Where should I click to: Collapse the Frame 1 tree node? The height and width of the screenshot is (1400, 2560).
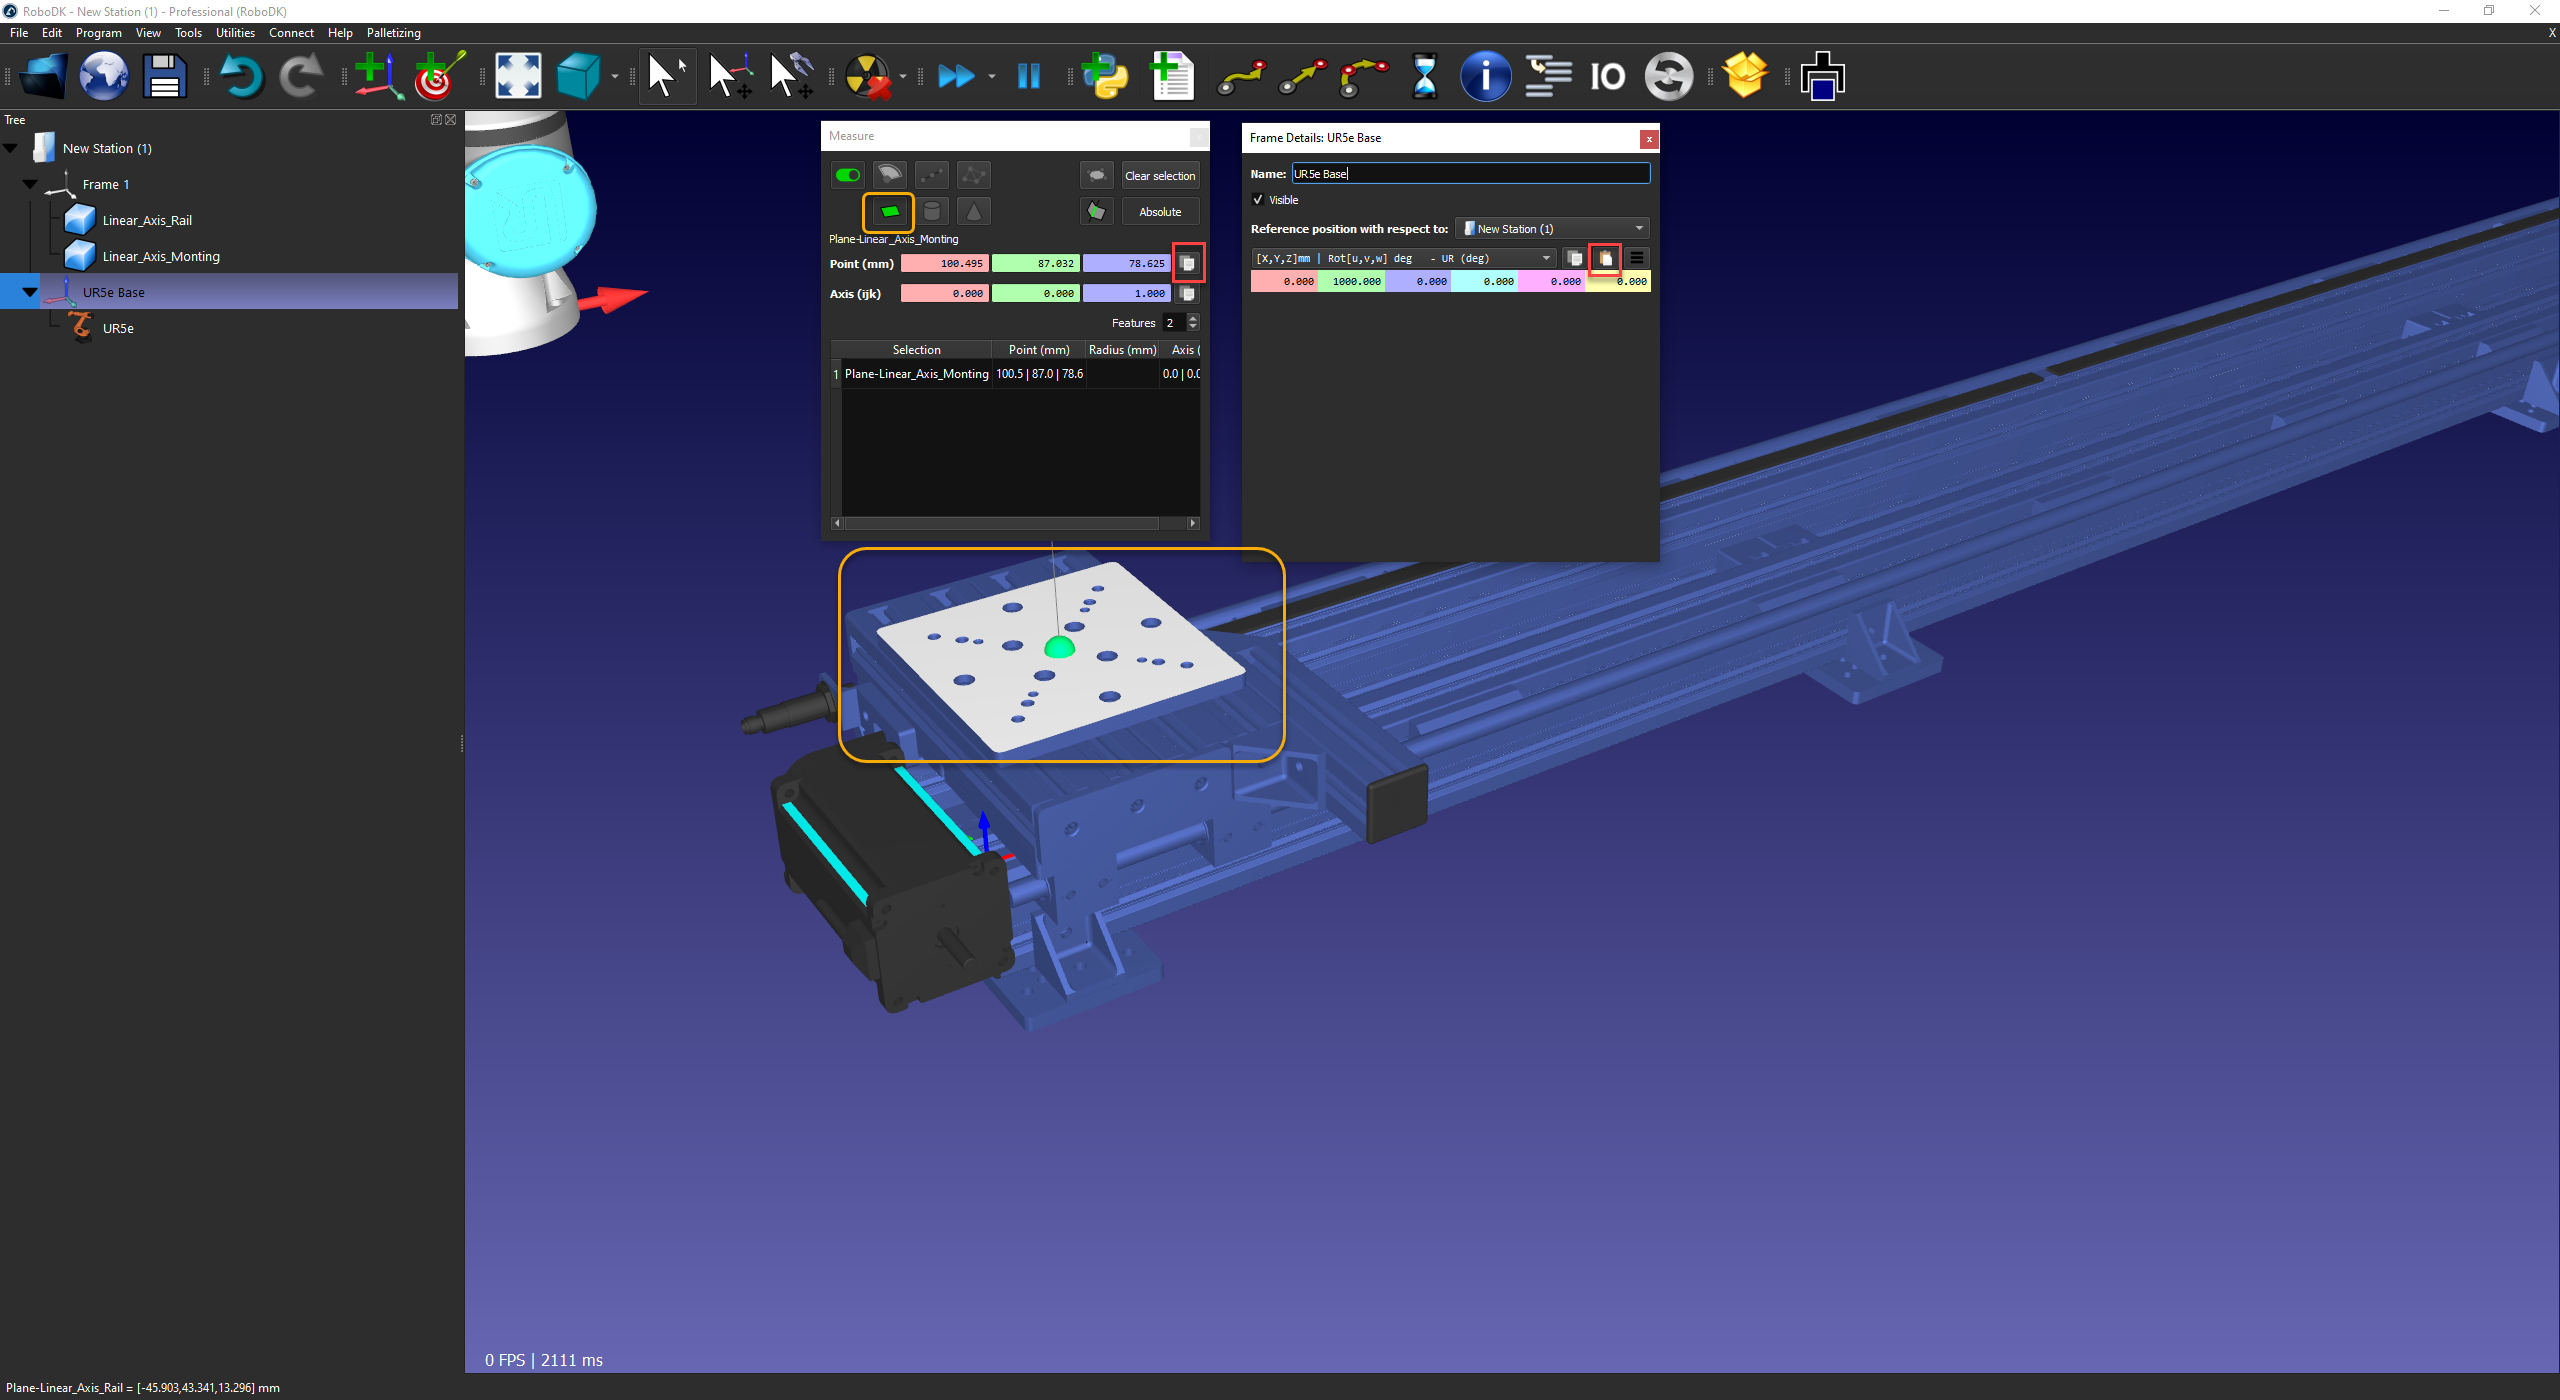tap(30, 185)
